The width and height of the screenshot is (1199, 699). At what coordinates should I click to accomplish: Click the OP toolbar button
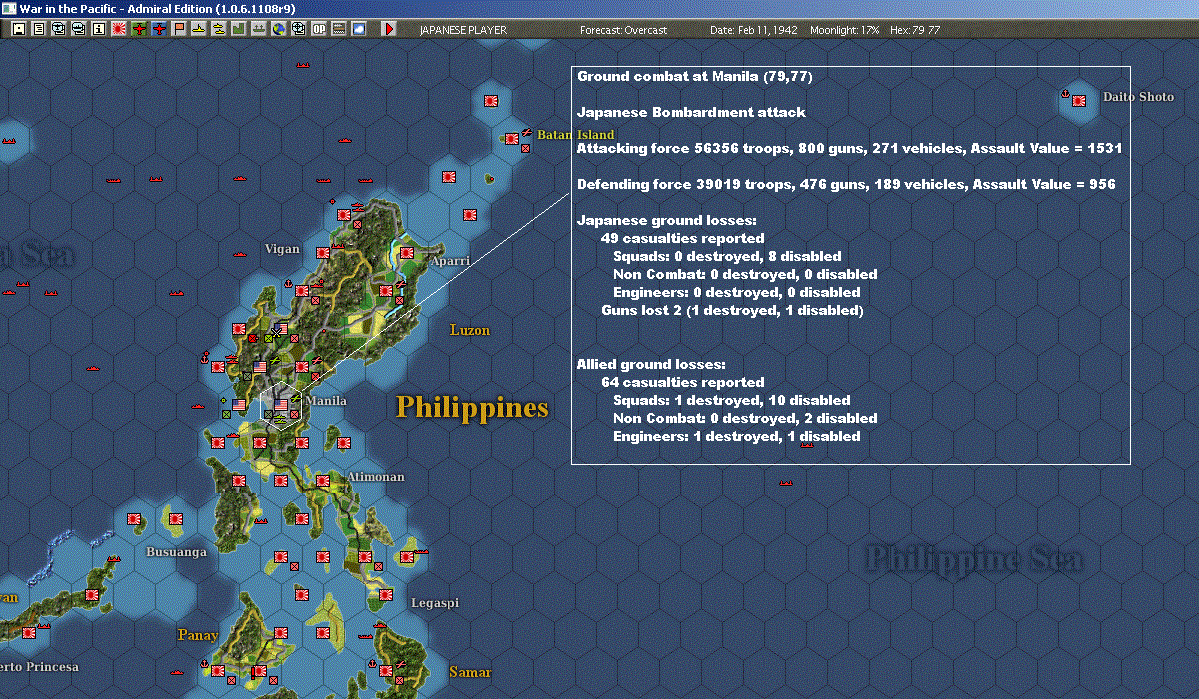click(x=319, y=29)
